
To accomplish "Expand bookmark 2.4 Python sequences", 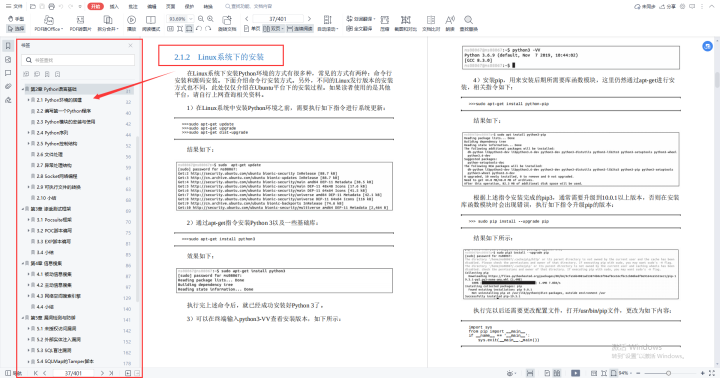I will (28, 133).
